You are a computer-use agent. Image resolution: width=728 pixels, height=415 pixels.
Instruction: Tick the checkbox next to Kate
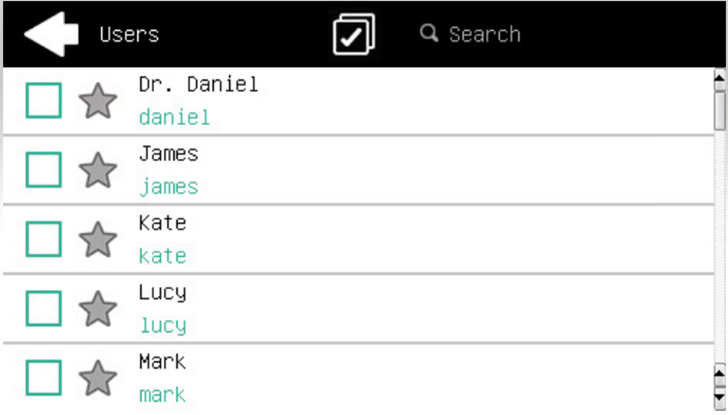click(x=43, y=240)
